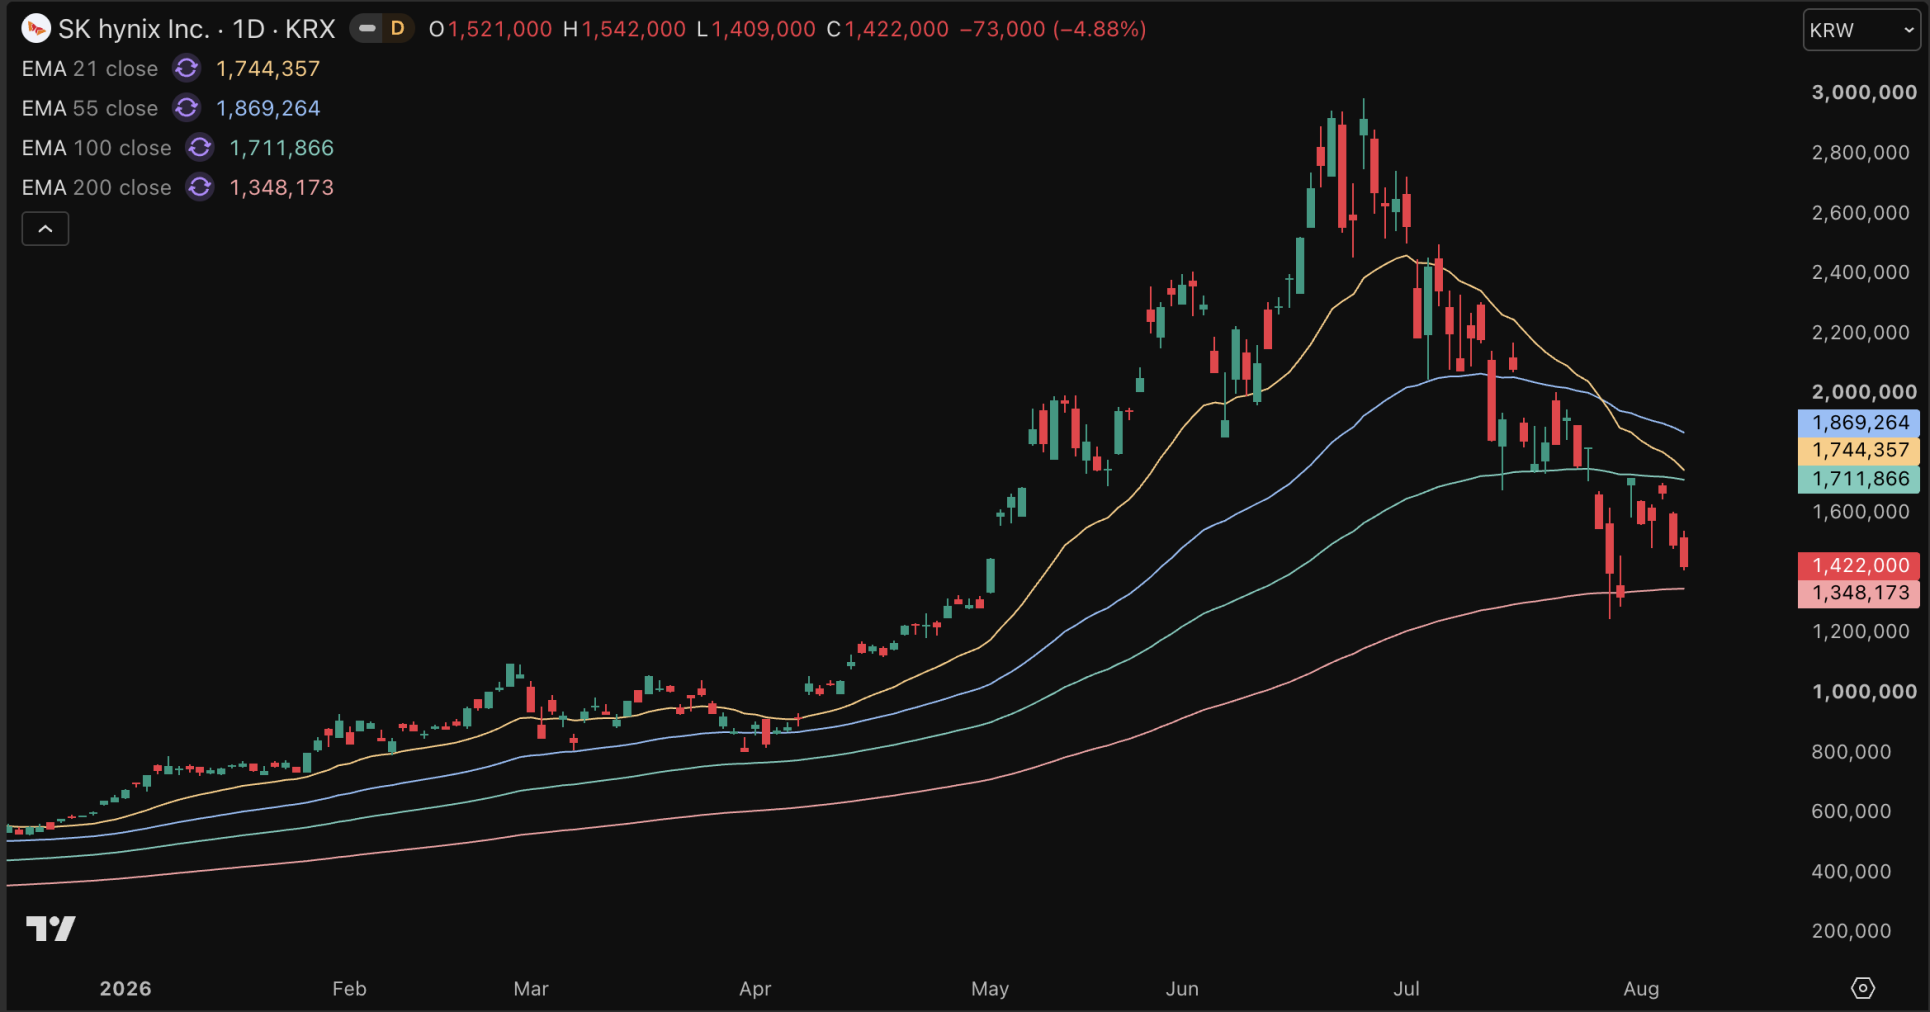
Task: Click the change −73,000 (−4.88%) text
Action: pos(1053,29)
